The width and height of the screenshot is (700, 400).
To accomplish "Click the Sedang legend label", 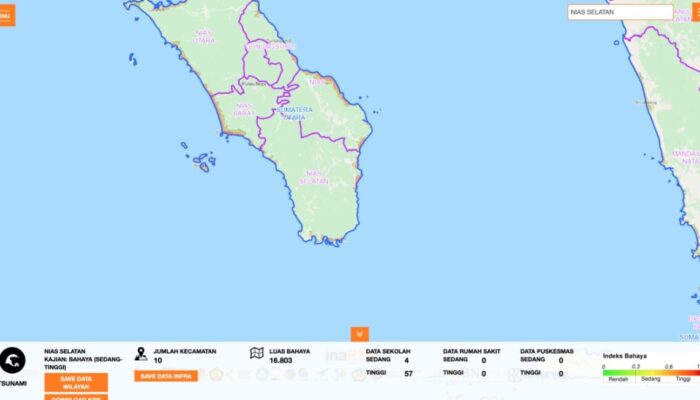I will [x=650, y=379].
